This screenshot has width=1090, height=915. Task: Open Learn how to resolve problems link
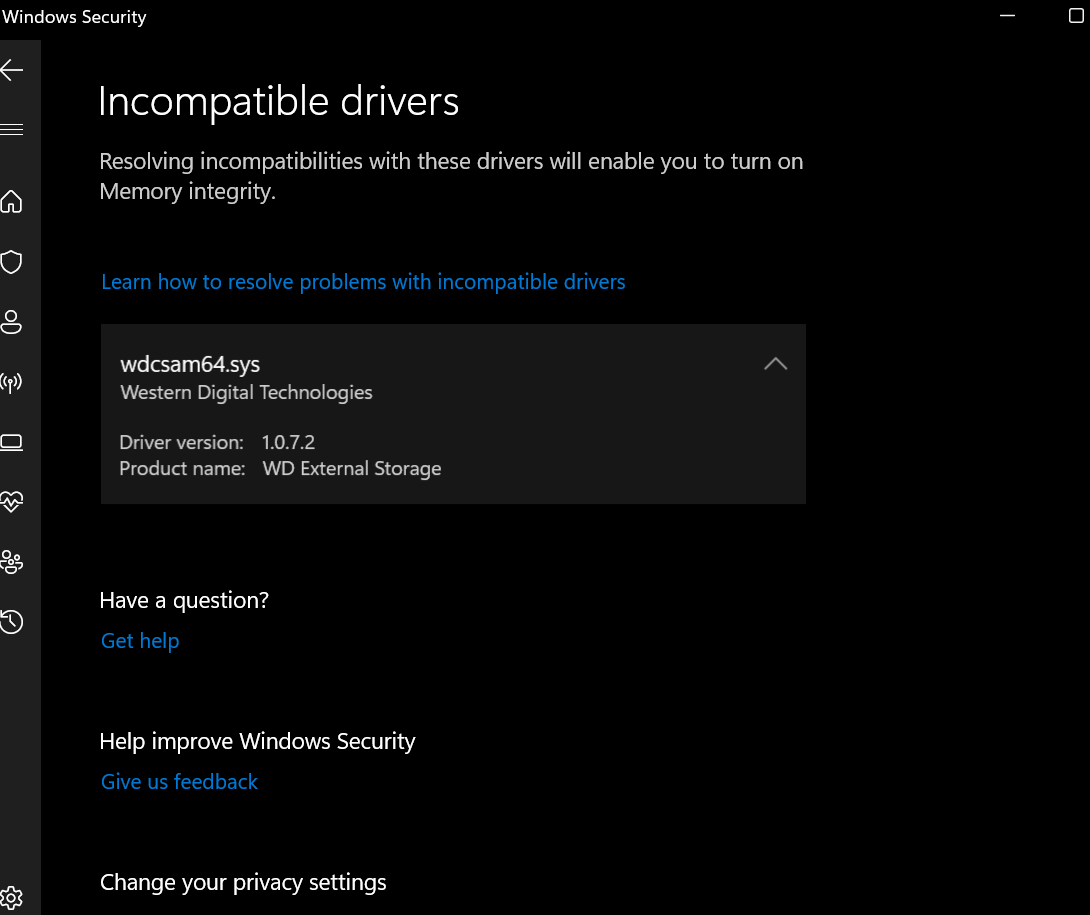(x=363, y=282)
